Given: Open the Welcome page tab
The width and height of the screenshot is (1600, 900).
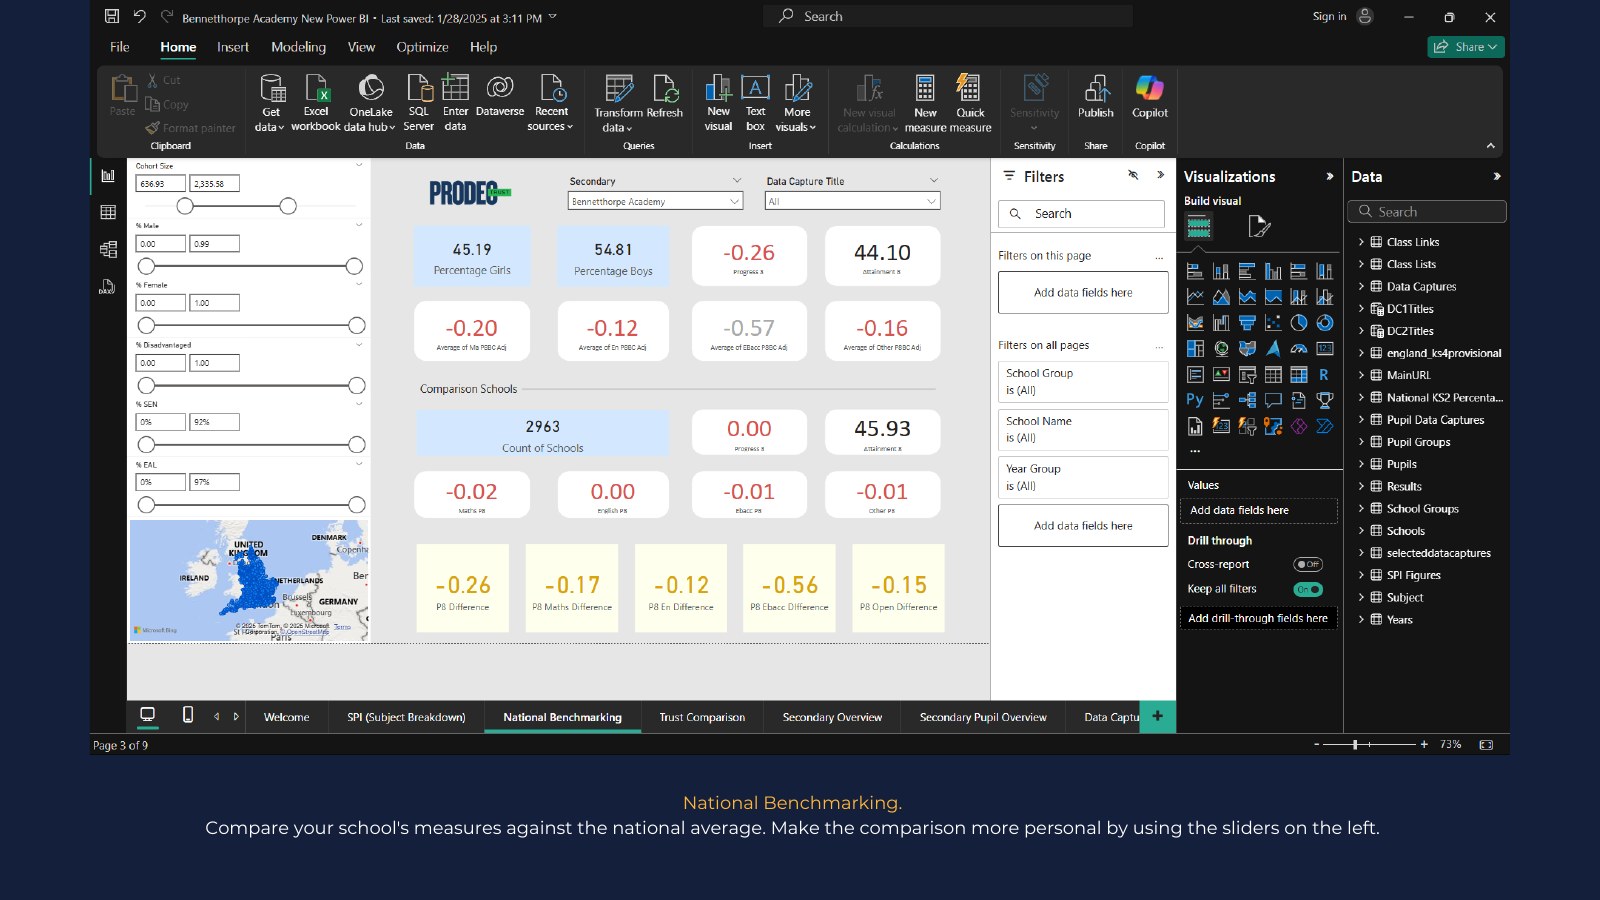Looking at the screenshot, I should click(286, 717).
